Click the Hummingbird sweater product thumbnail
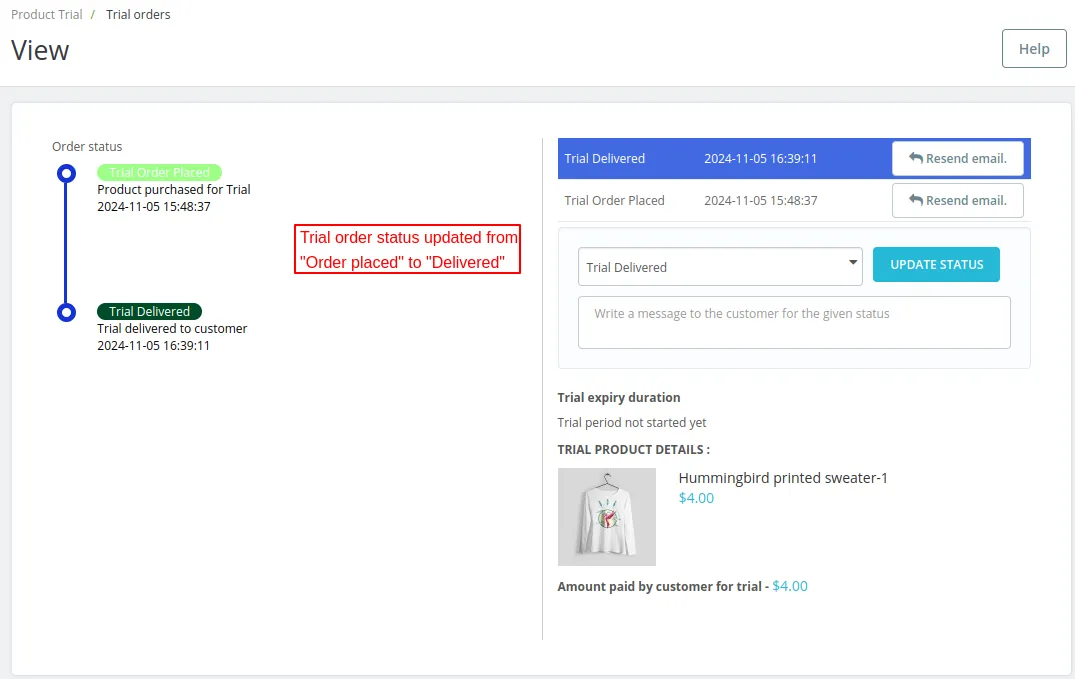Image resolution: width=1075 pixels, height=679 pixels. (x=606, y=517)
